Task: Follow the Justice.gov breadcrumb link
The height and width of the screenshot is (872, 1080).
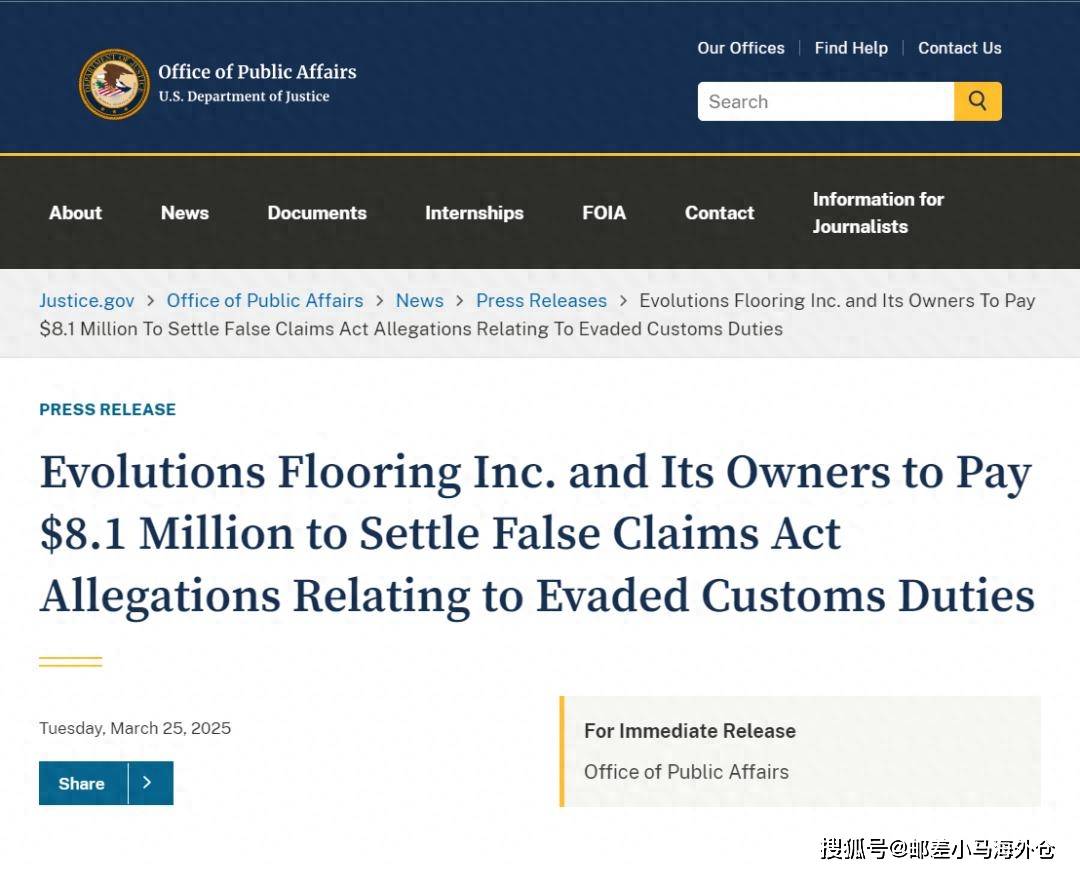Action: pyautogui.click(x=87, y=301)
